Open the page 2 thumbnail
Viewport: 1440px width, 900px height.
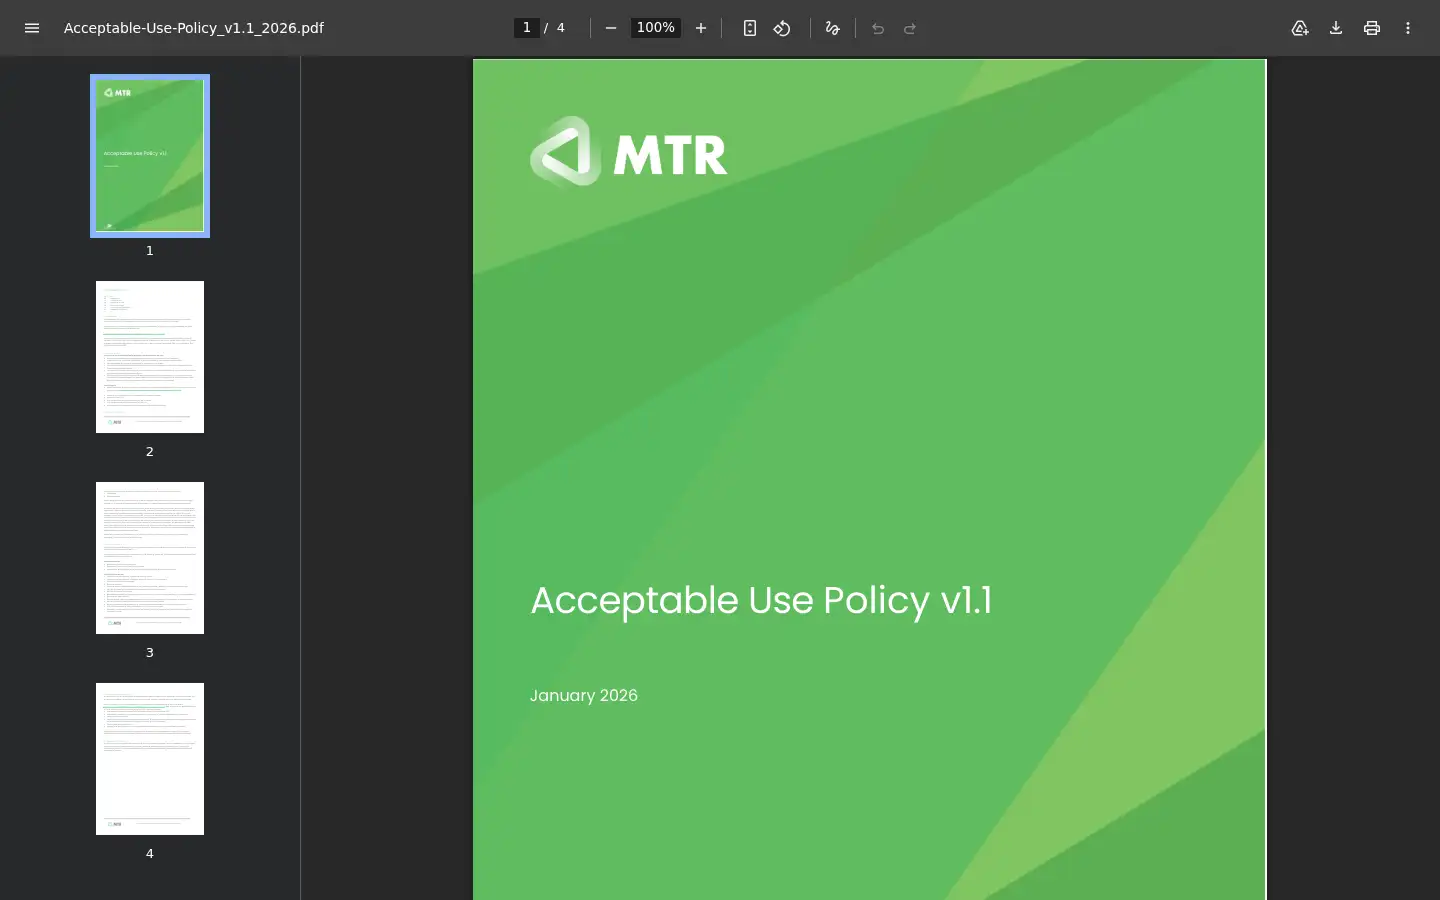[x=150, y=357]
